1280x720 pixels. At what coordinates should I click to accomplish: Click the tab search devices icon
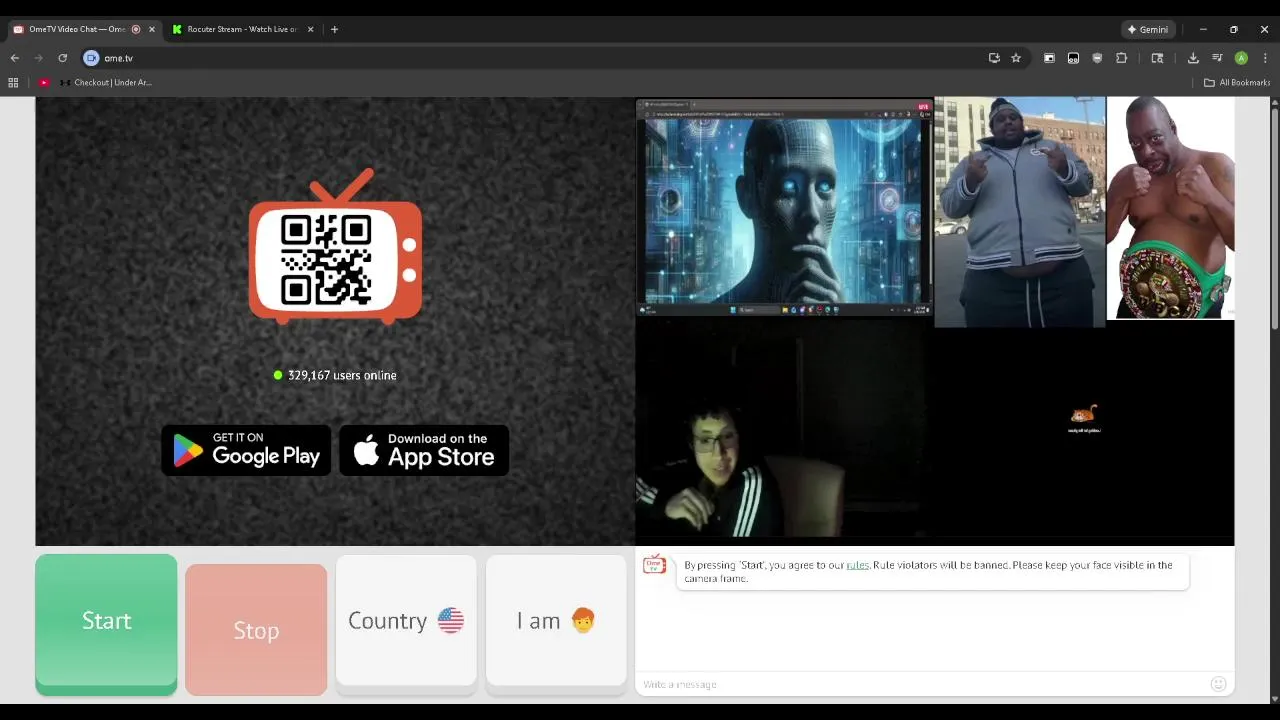1157,58
